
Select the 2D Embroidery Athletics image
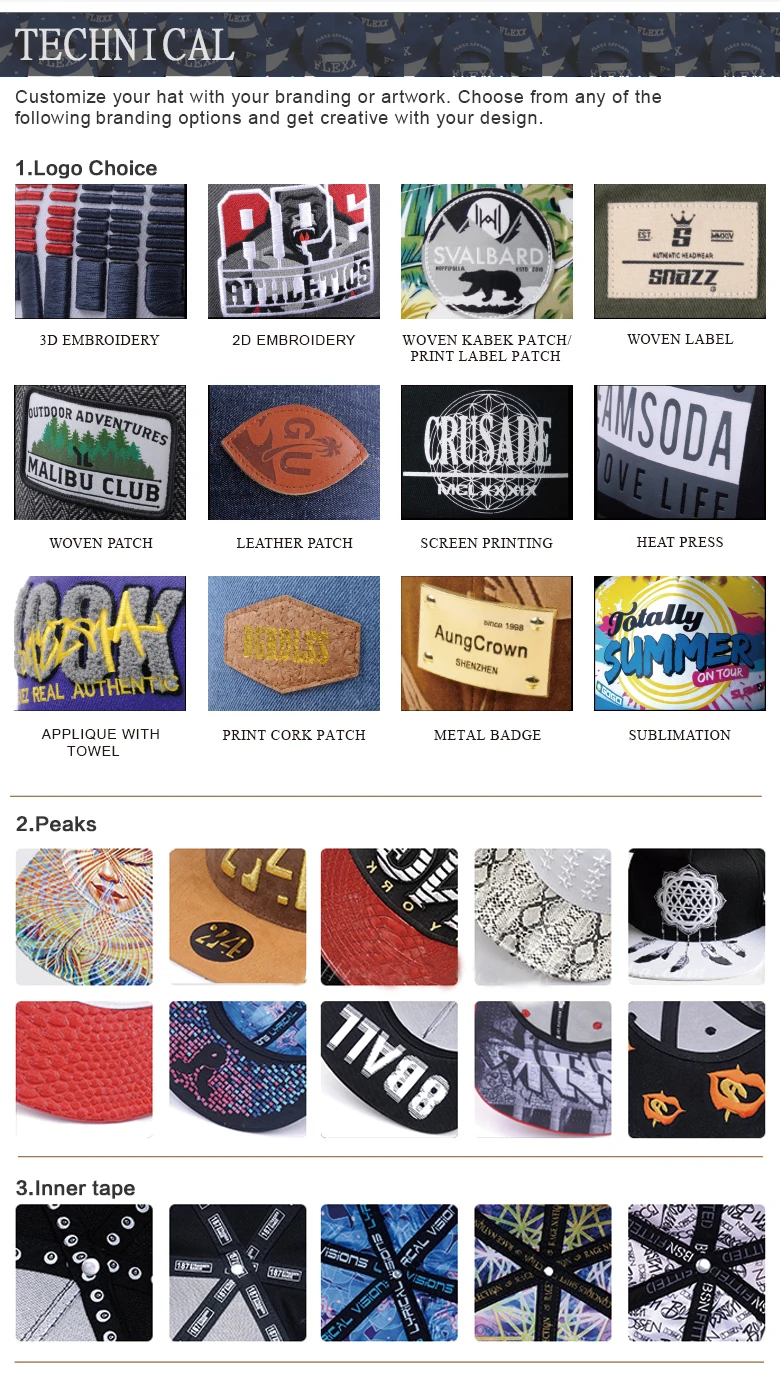click(x=294, y=251)
